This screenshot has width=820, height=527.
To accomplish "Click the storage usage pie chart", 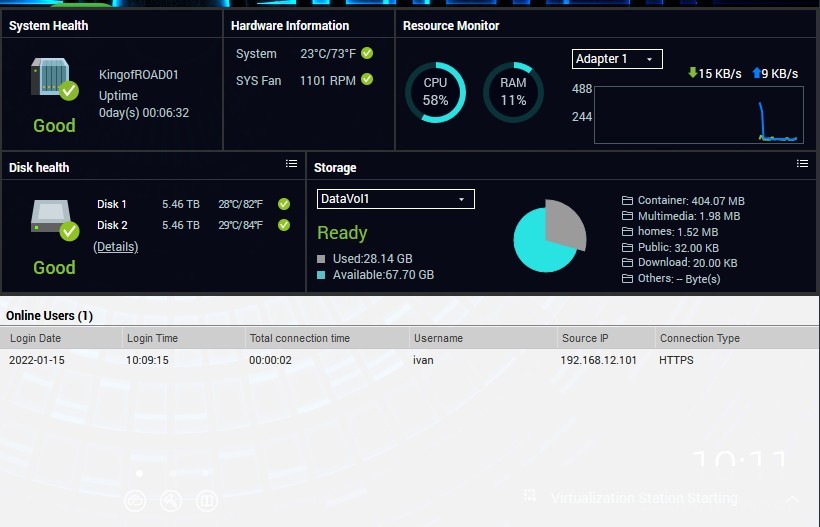I will (549, 236).
